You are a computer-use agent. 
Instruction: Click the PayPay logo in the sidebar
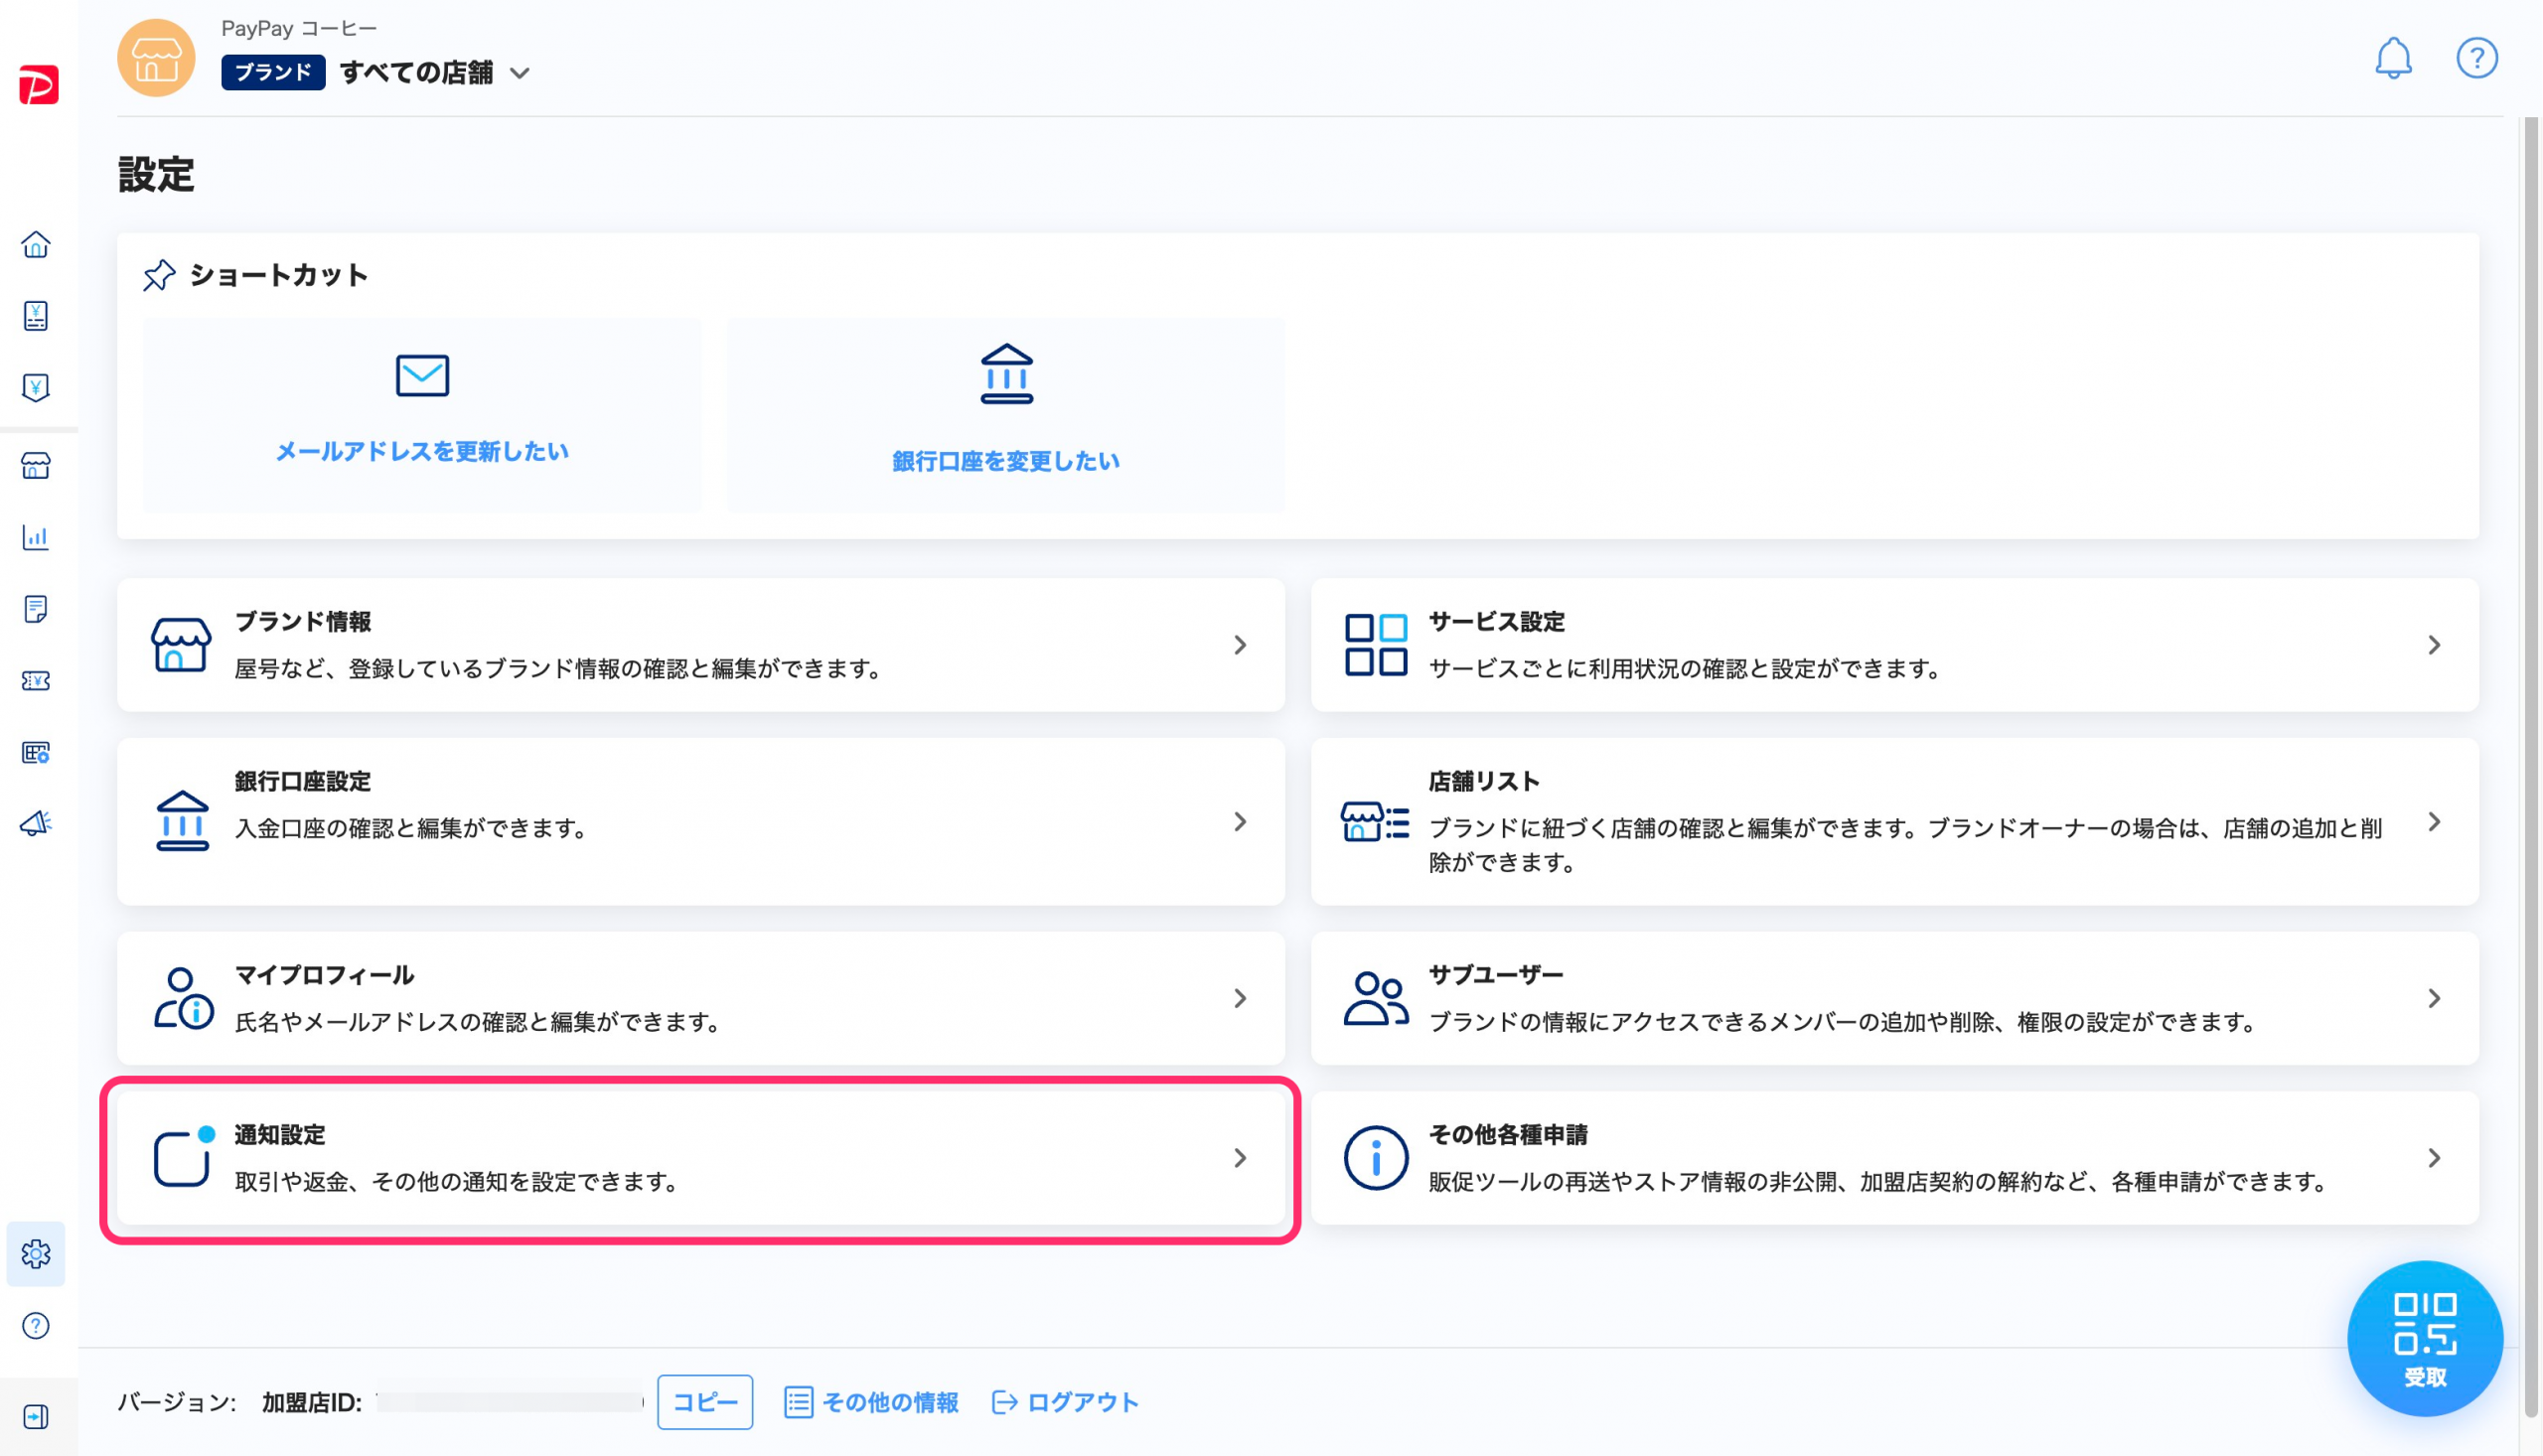(x=39, y=84)
